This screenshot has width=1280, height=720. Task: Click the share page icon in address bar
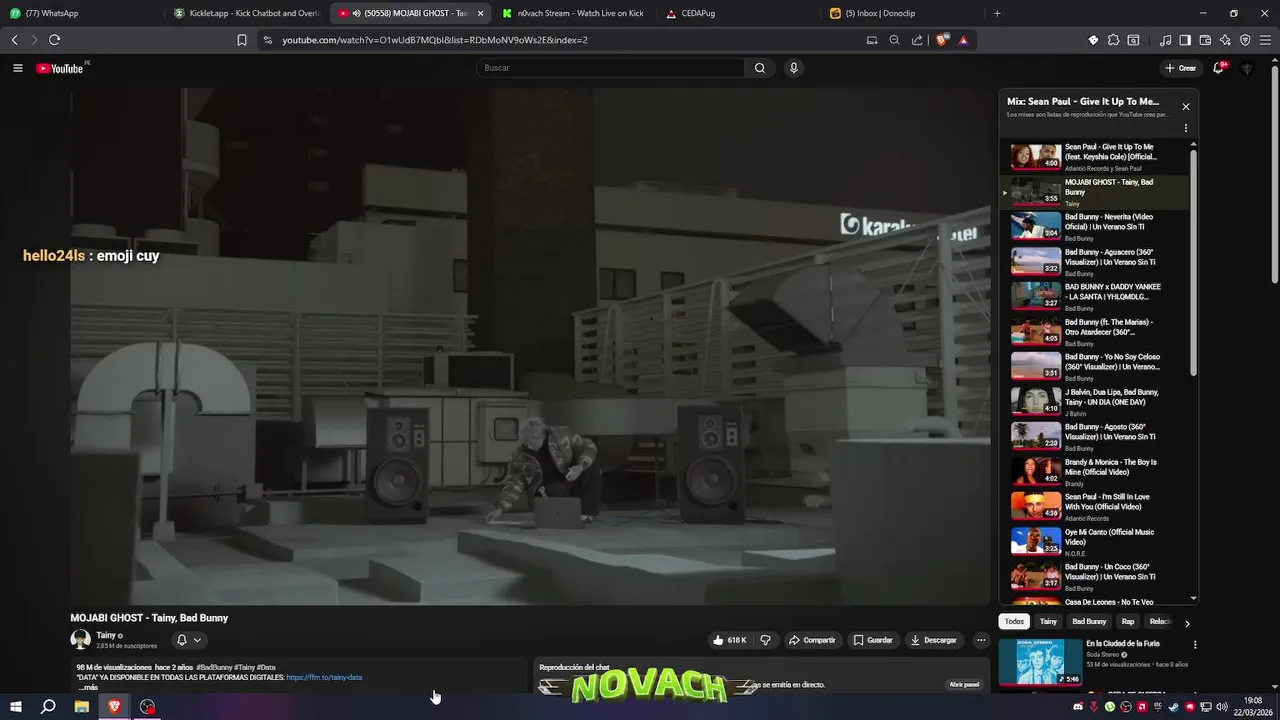pos(917,40)
